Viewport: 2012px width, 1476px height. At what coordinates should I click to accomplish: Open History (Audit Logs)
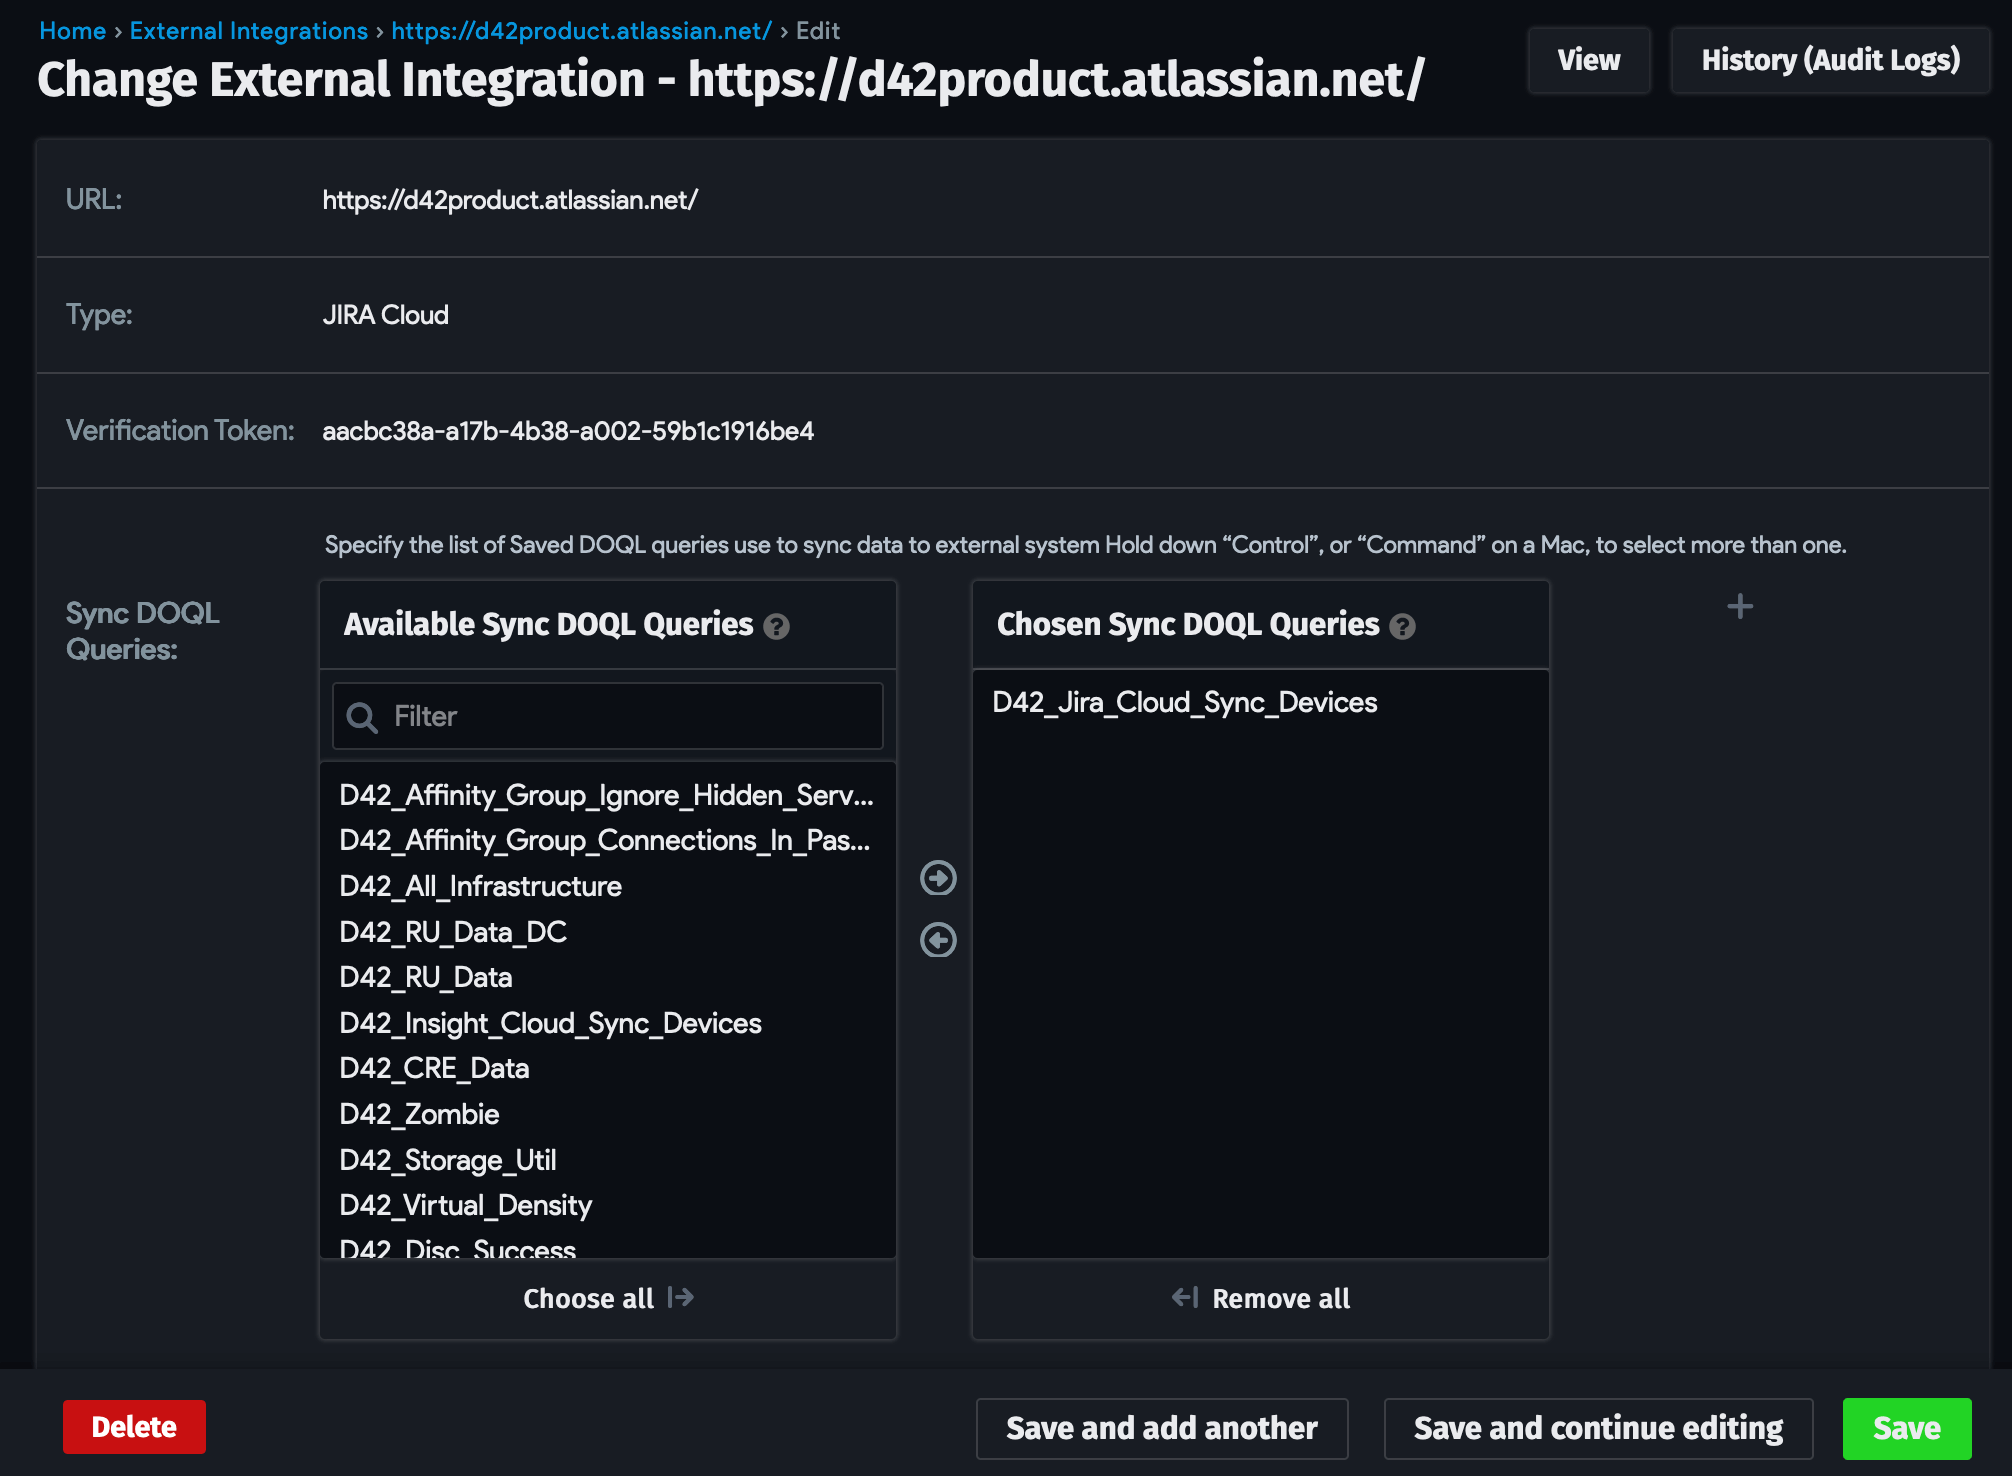(x=1830, y=60)
